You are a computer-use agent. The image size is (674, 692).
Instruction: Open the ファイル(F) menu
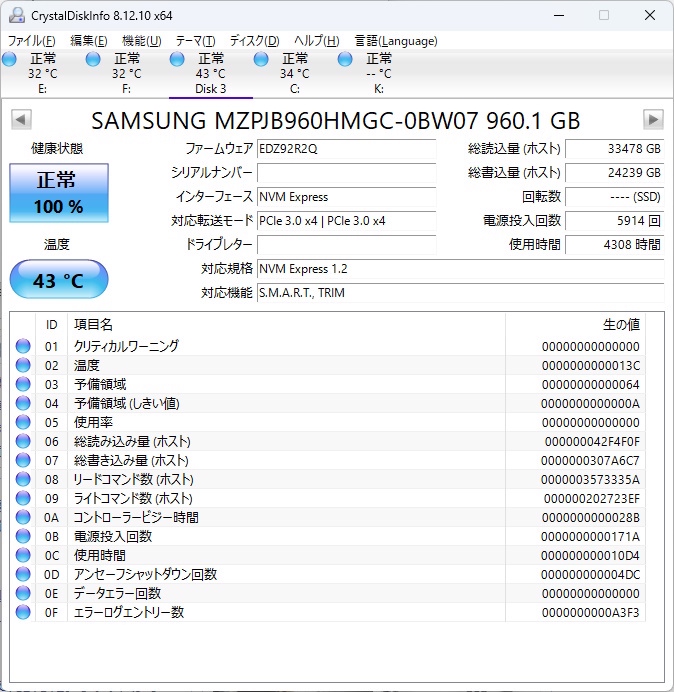point(32,41)
